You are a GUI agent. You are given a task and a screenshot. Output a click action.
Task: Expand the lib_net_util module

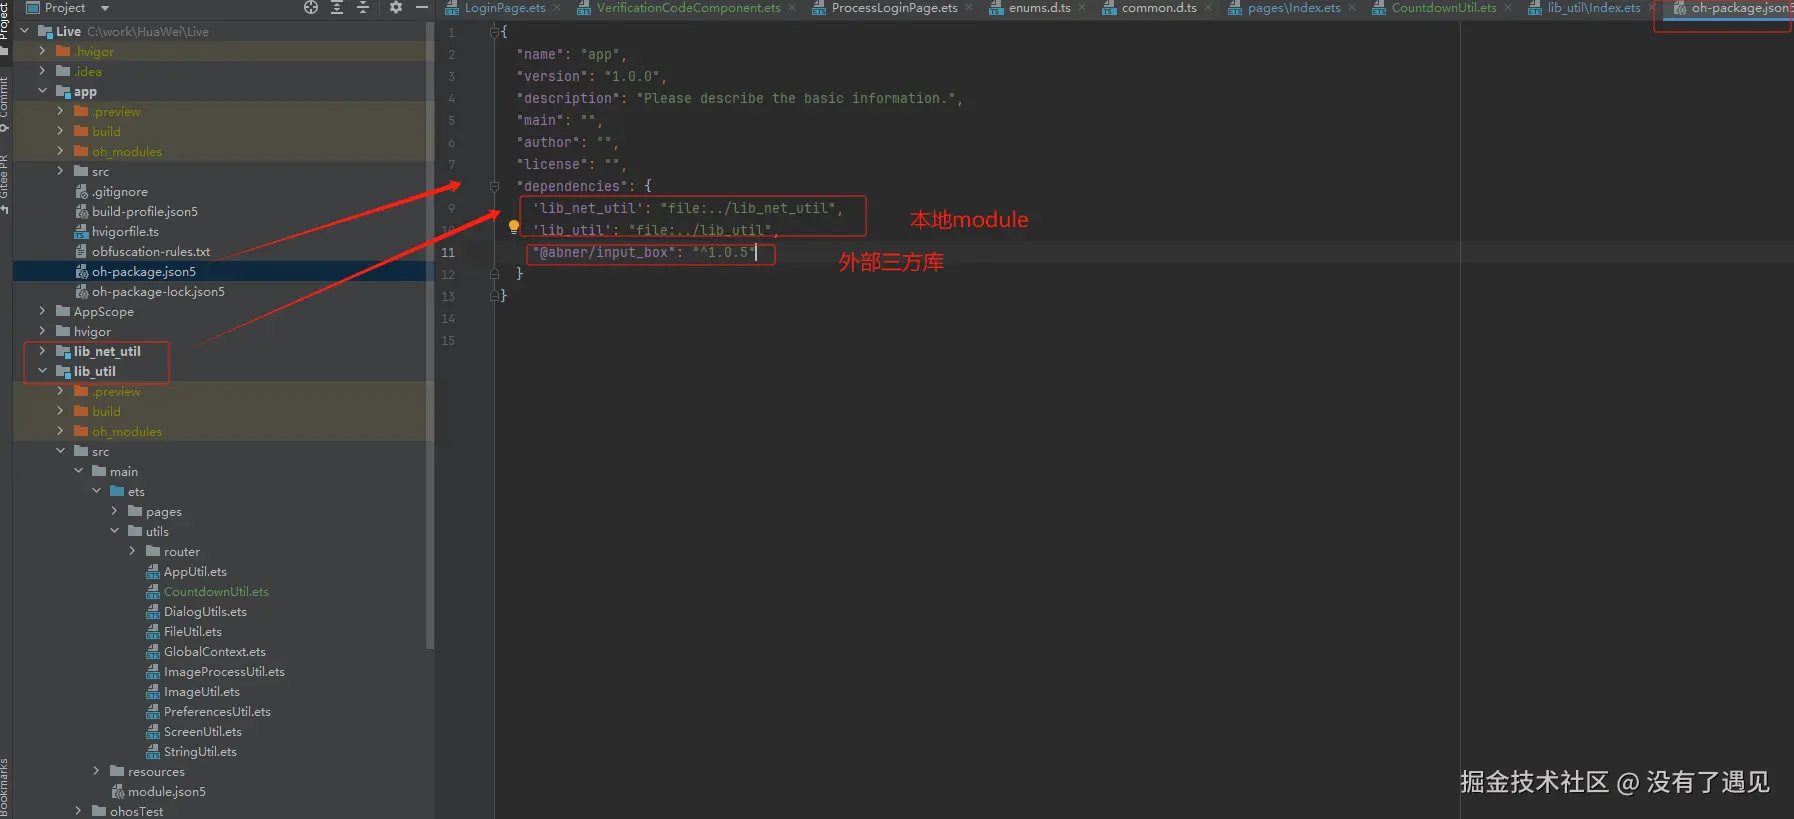42,351
